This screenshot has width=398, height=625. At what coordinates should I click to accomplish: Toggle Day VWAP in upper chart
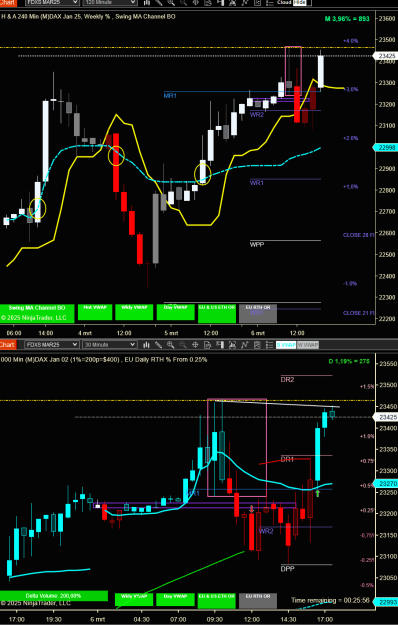[176, 312]
